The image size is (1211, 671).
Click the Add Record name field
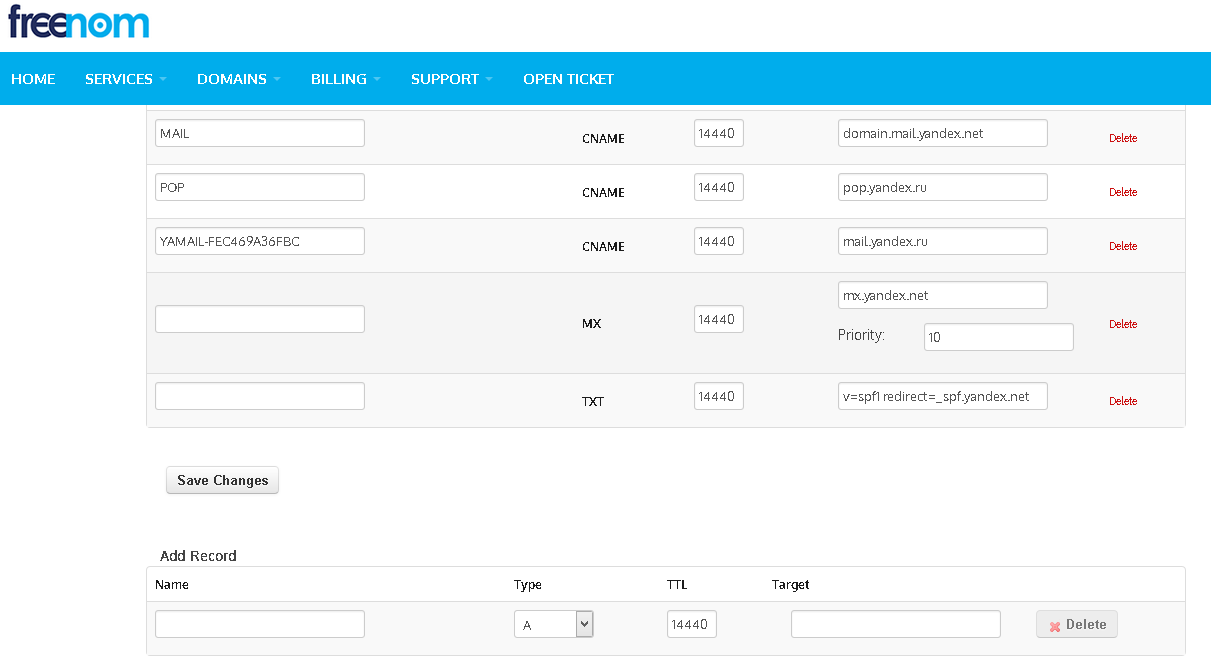coord(260,624)
